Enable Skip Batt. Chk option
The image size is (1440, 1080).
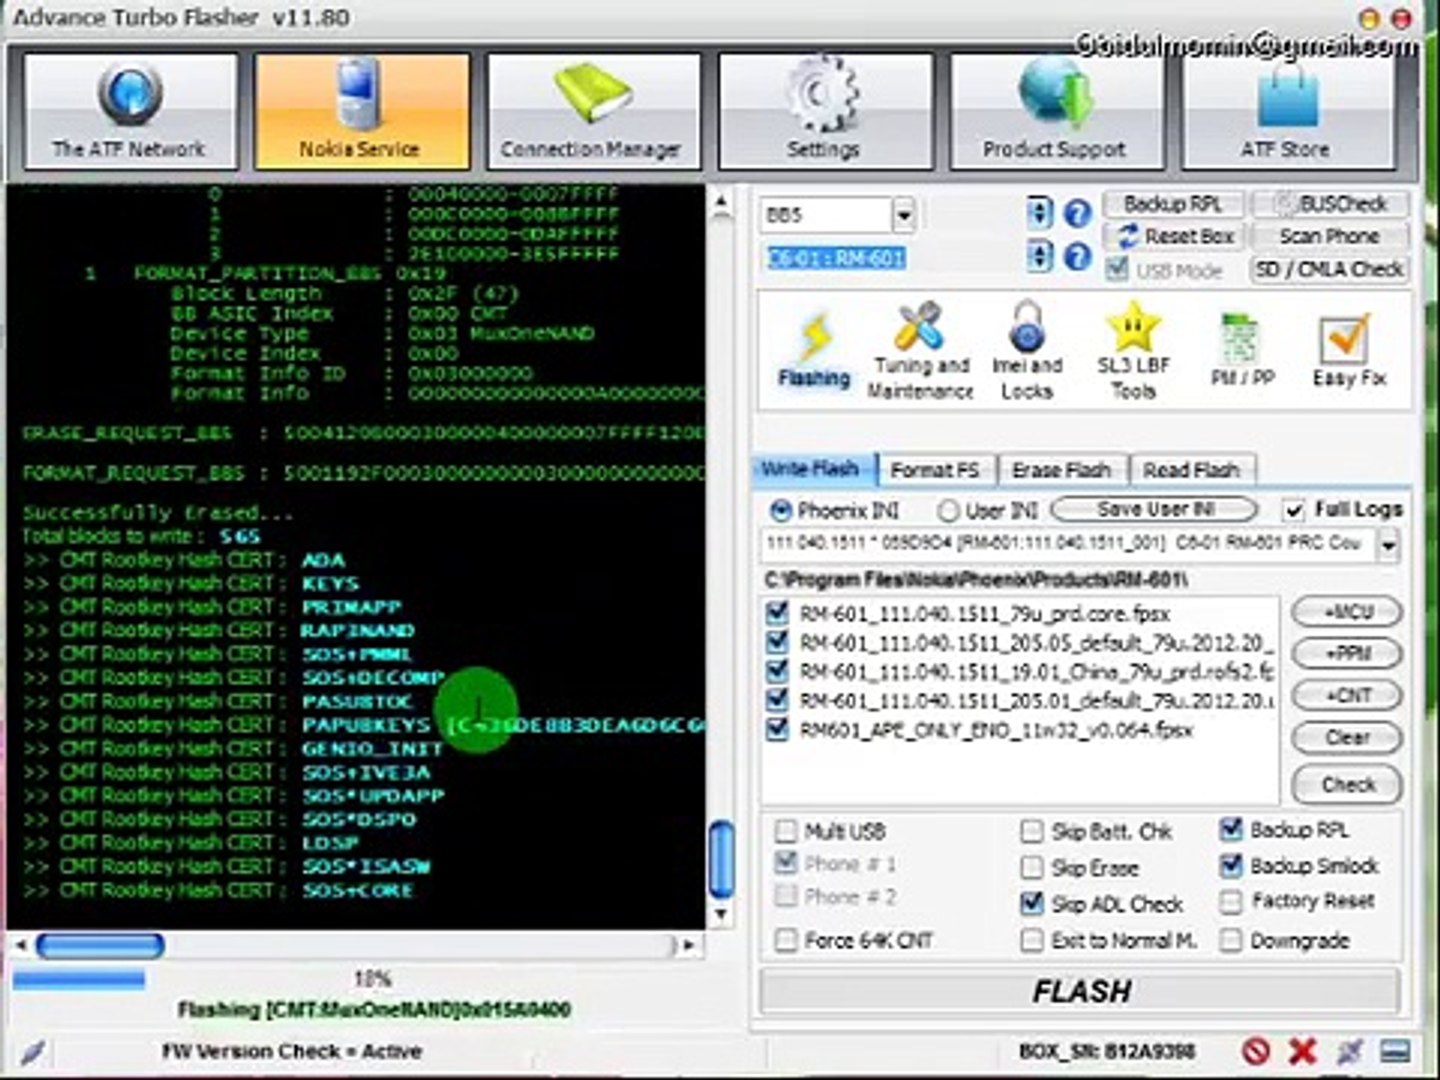click(1031, 831)
